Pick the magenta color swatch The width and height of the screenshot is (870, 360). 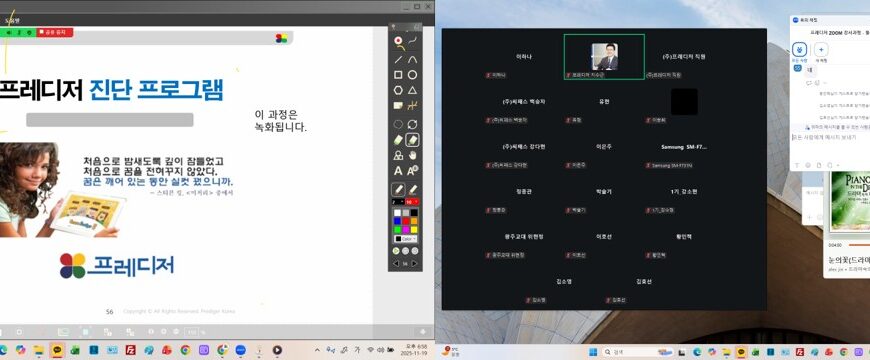click(x=406, y=230)
